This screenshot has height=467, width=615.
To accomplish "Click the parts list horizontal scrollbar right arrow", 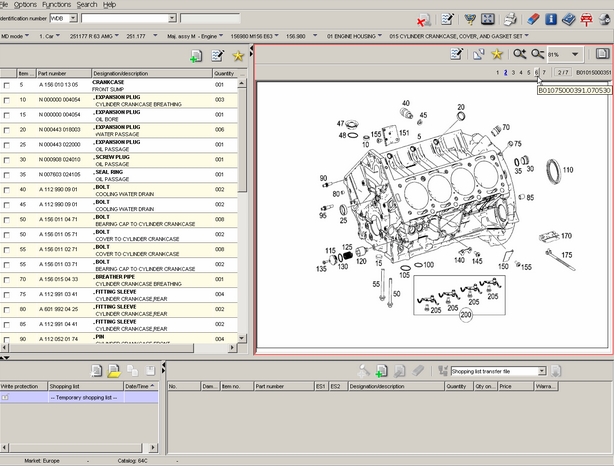I will click(x=232, y=348).
